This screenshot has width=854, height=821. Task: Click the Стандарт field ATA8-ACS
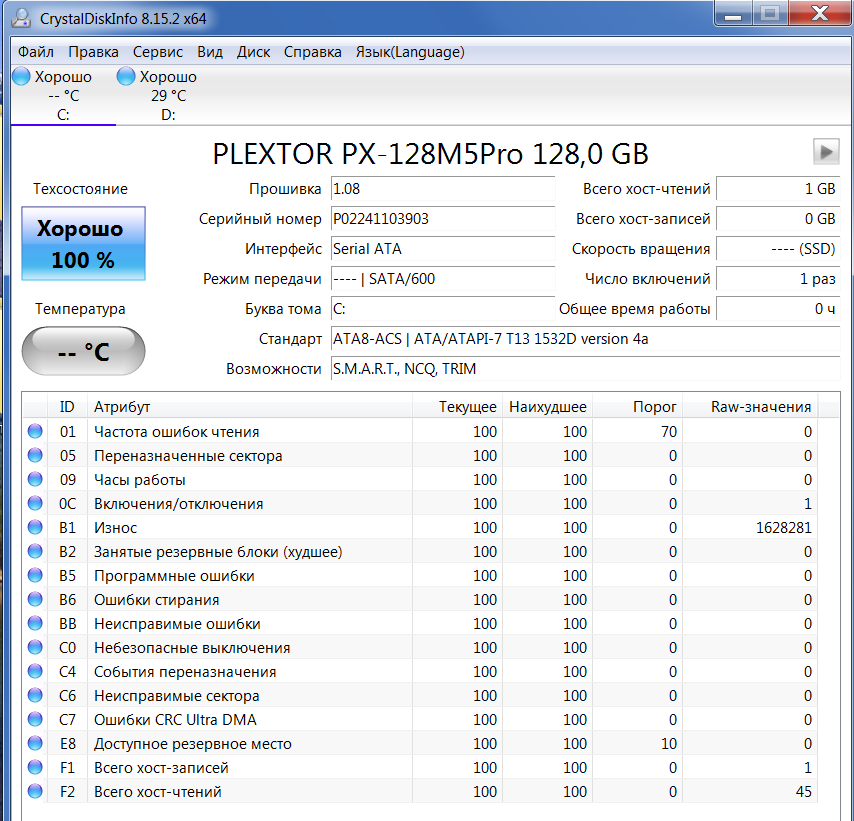585,339
